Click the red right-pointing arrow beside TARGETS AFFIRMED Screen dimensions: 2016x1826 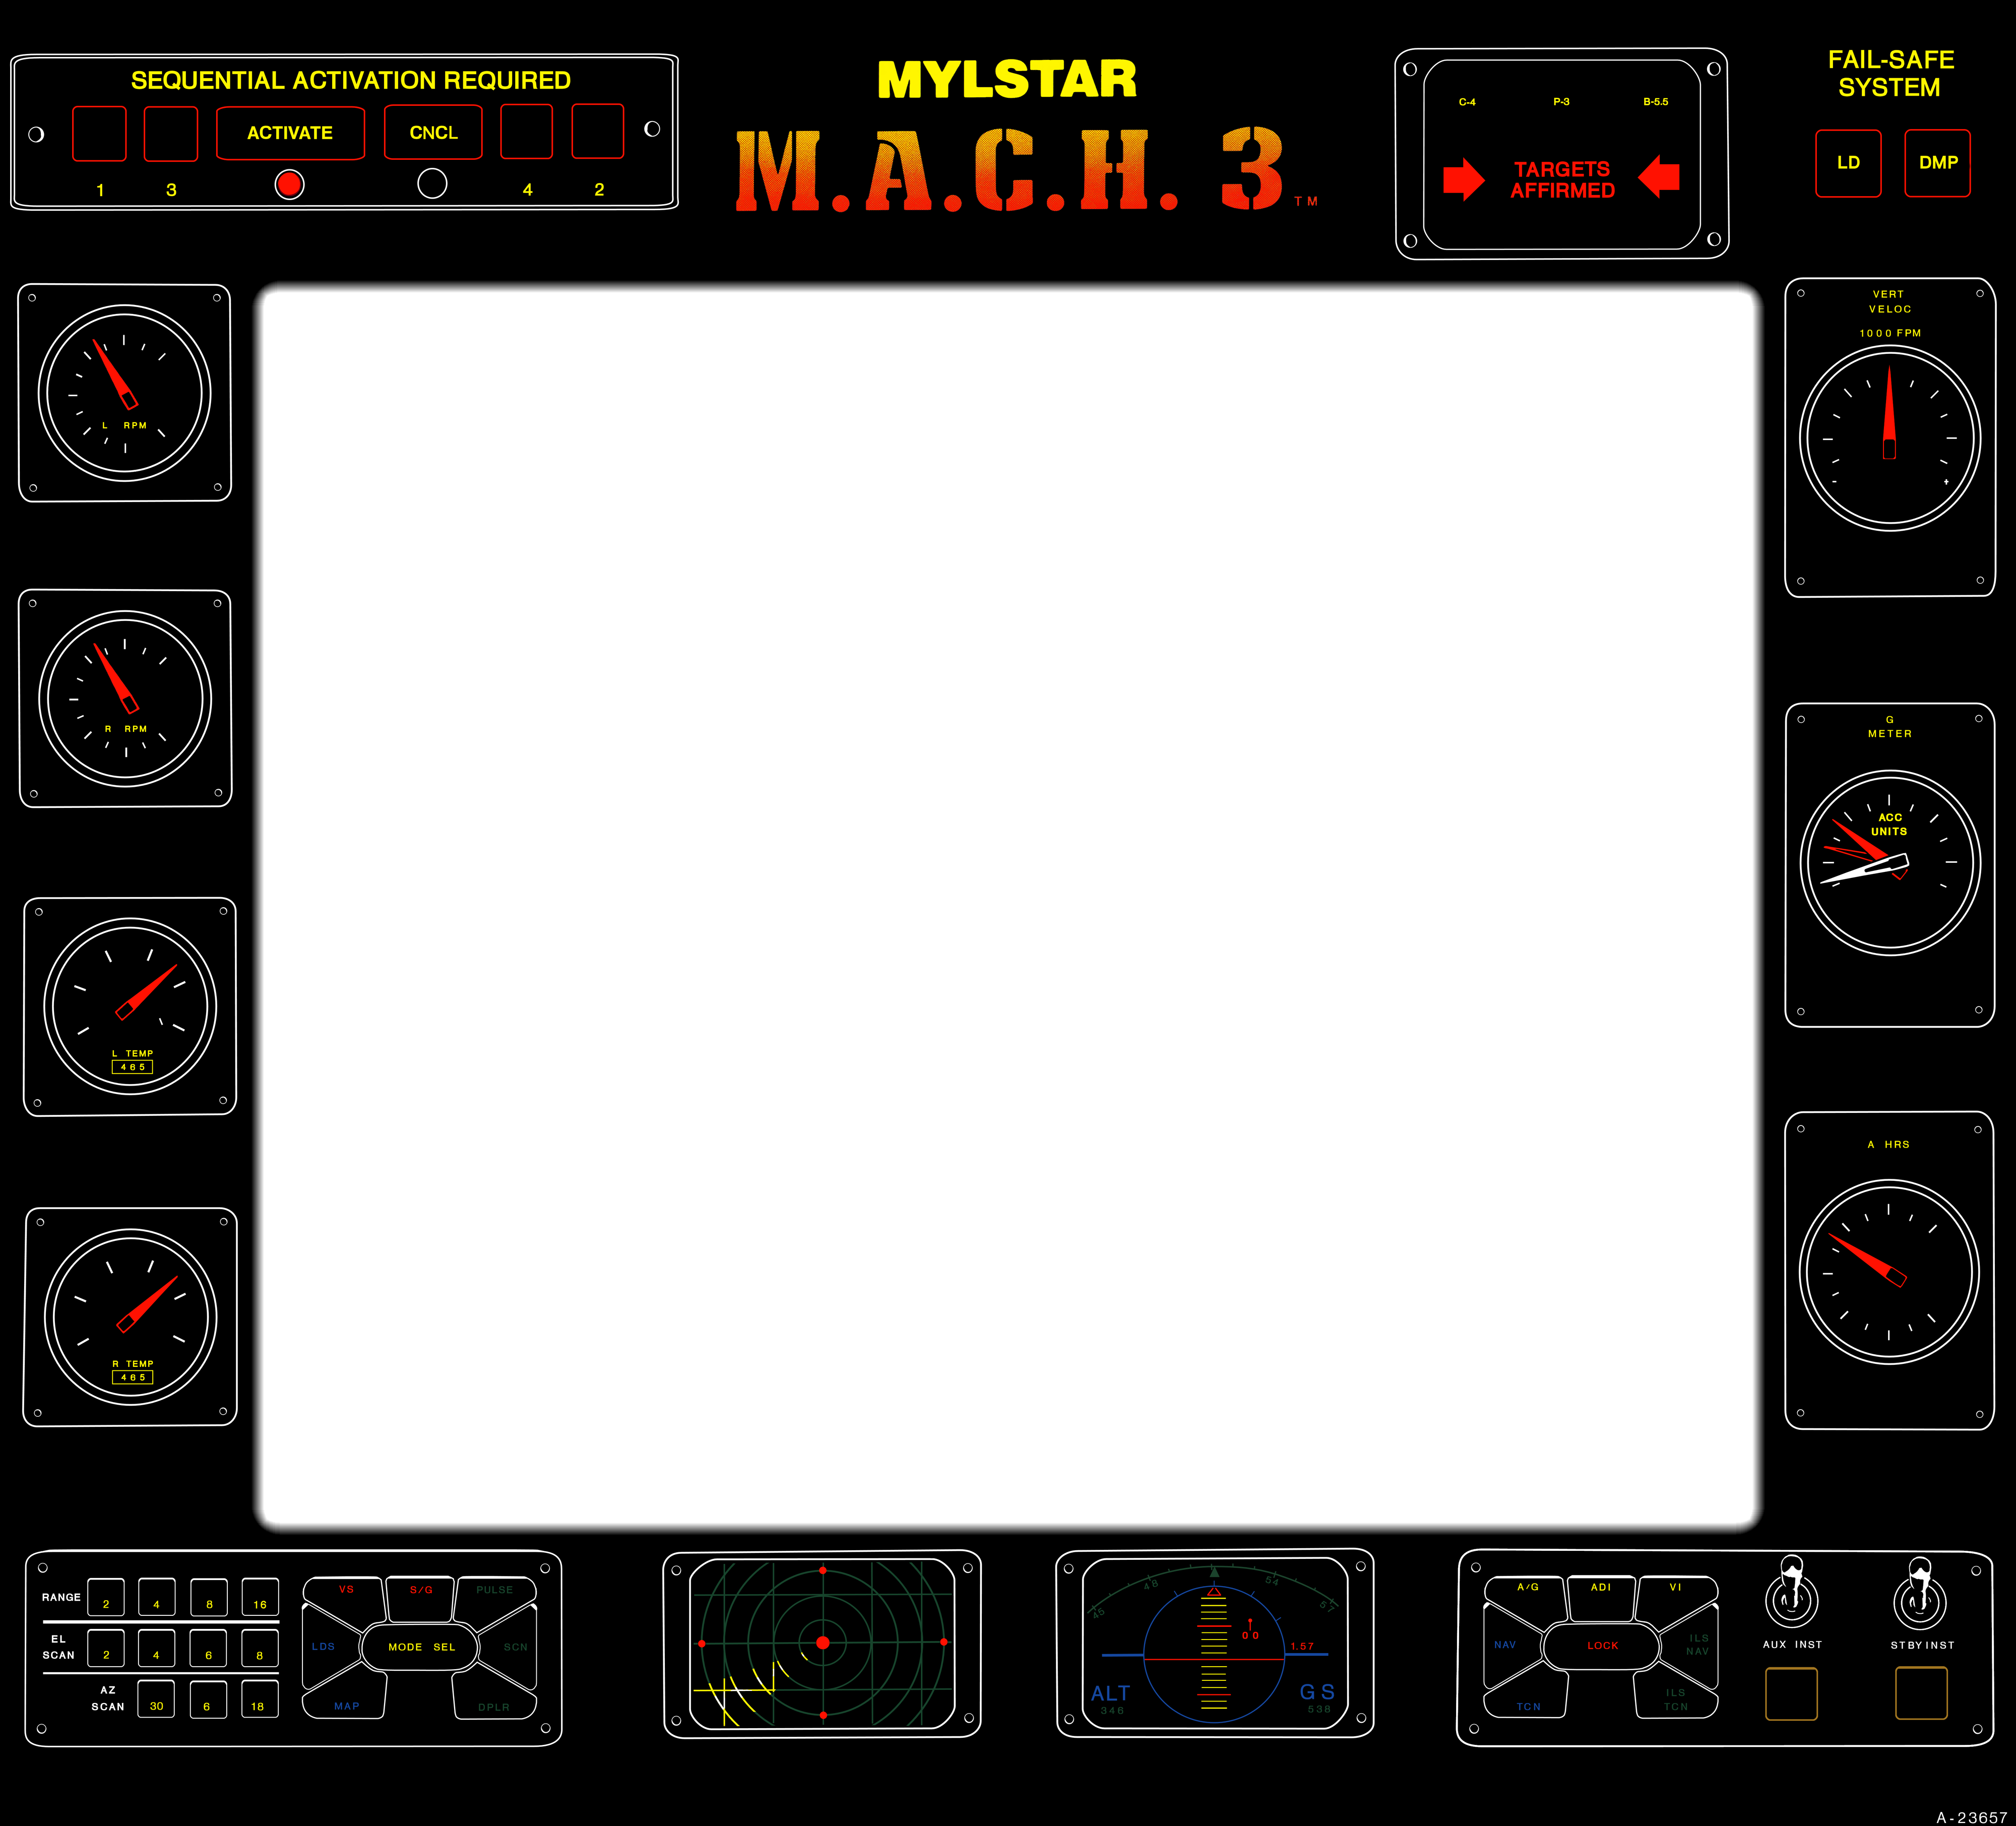click(1464, 179)
